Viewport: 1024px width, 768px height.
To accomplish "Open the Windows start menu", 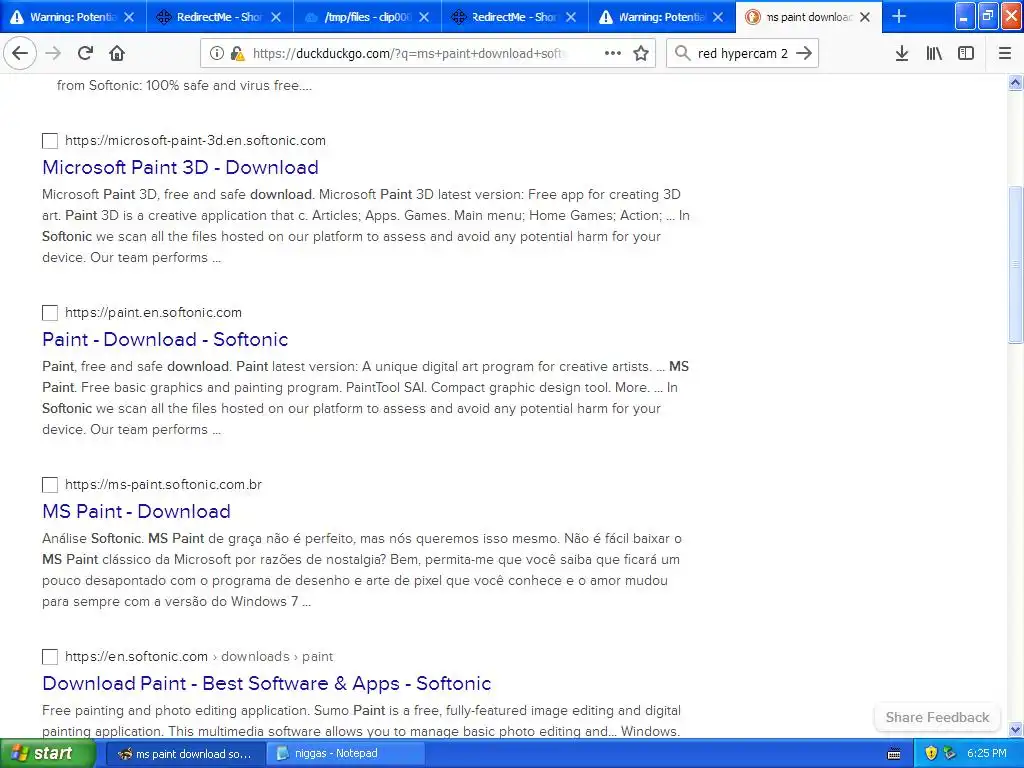I will (x=46, y=754).
